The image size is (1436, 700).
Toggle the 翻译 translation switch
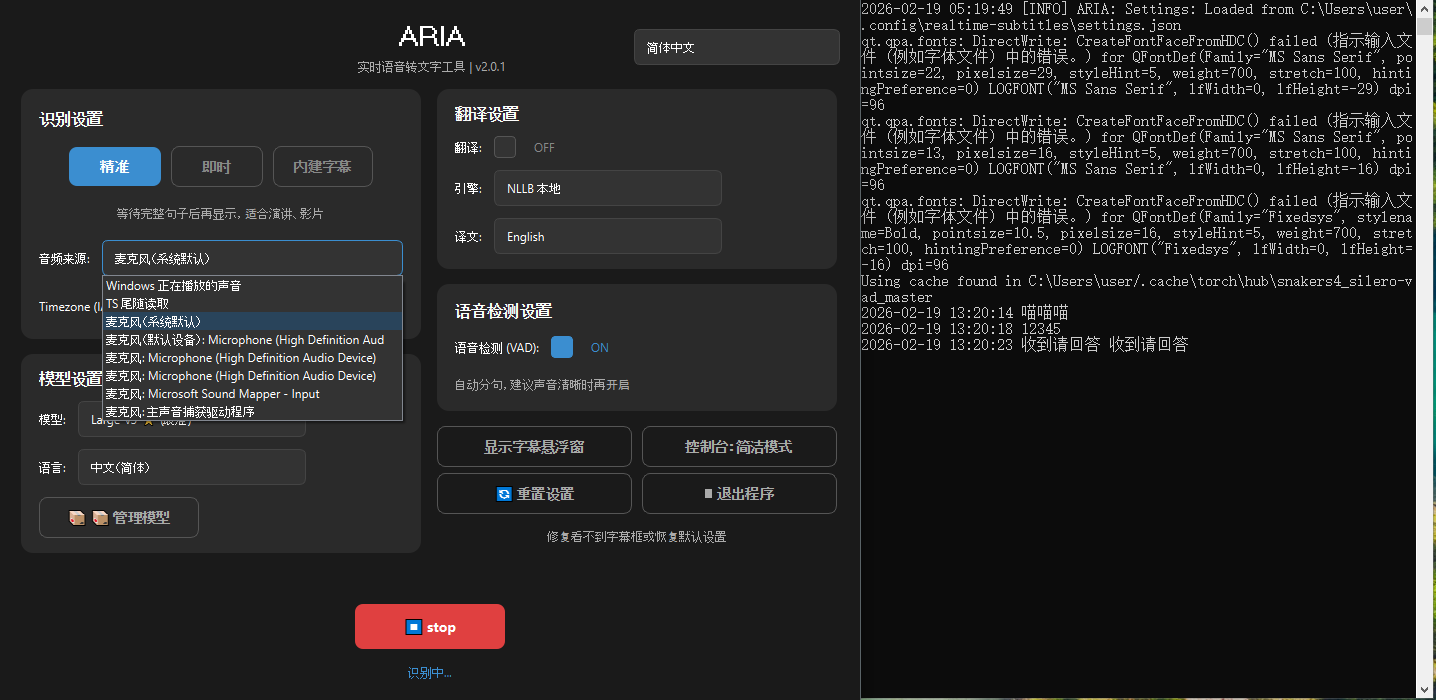point(505,147)
